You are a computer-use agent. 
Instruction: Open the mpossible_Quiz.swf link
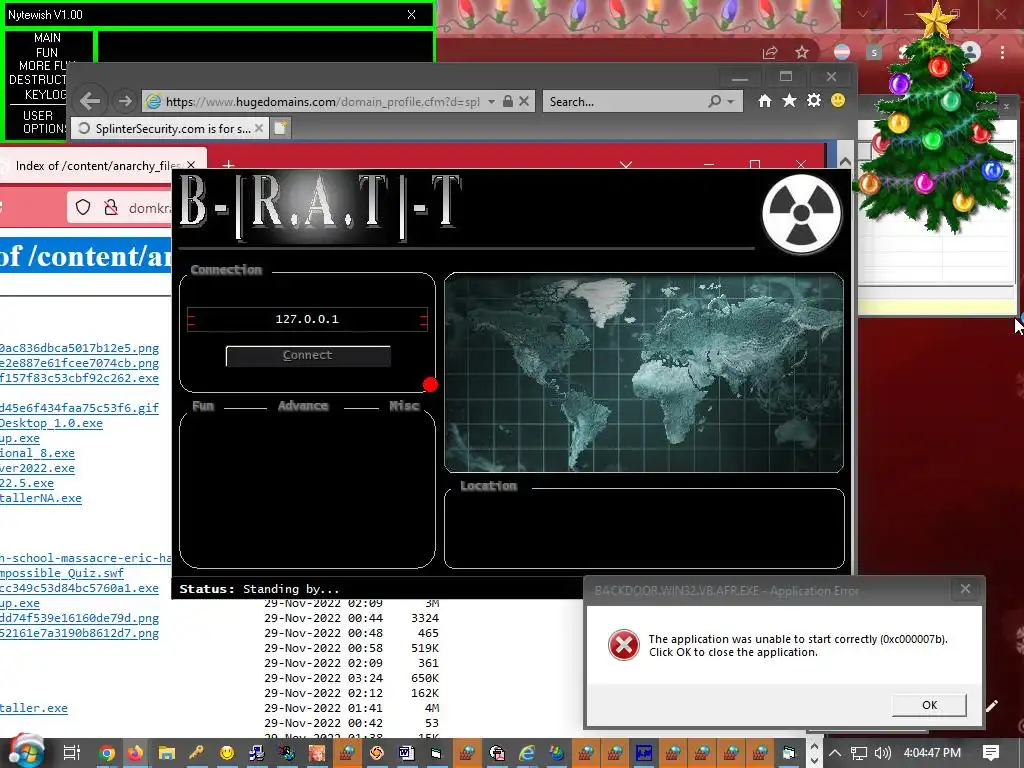point(61,573)
